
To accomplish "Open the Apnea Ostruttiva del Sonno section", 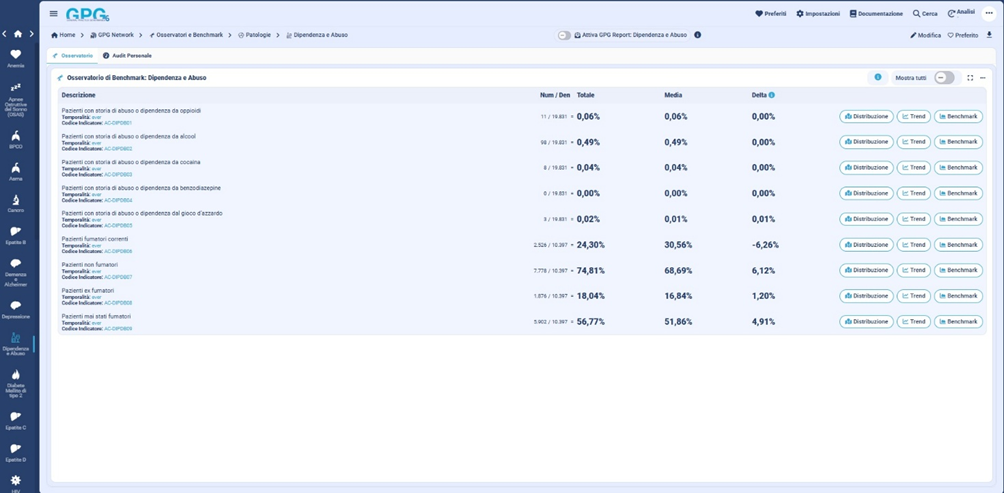I will 16,99.
